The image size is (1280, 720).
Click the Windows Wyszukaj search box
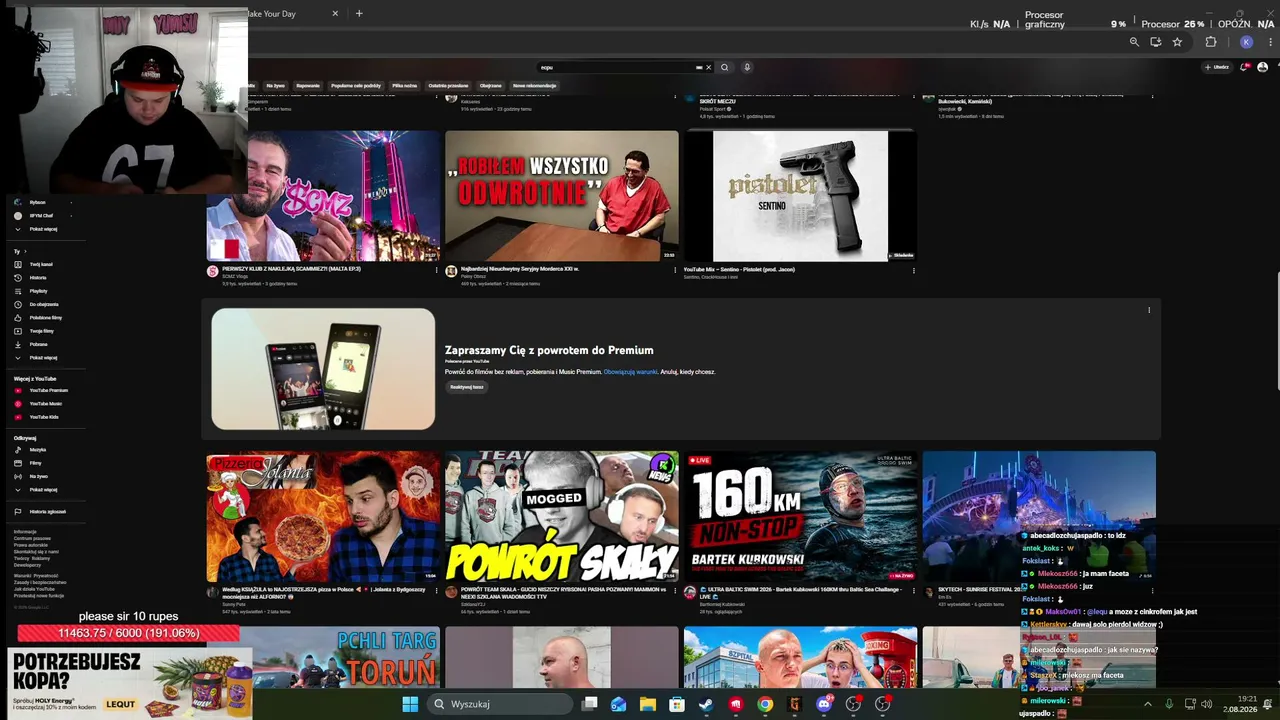click(501, 704)
